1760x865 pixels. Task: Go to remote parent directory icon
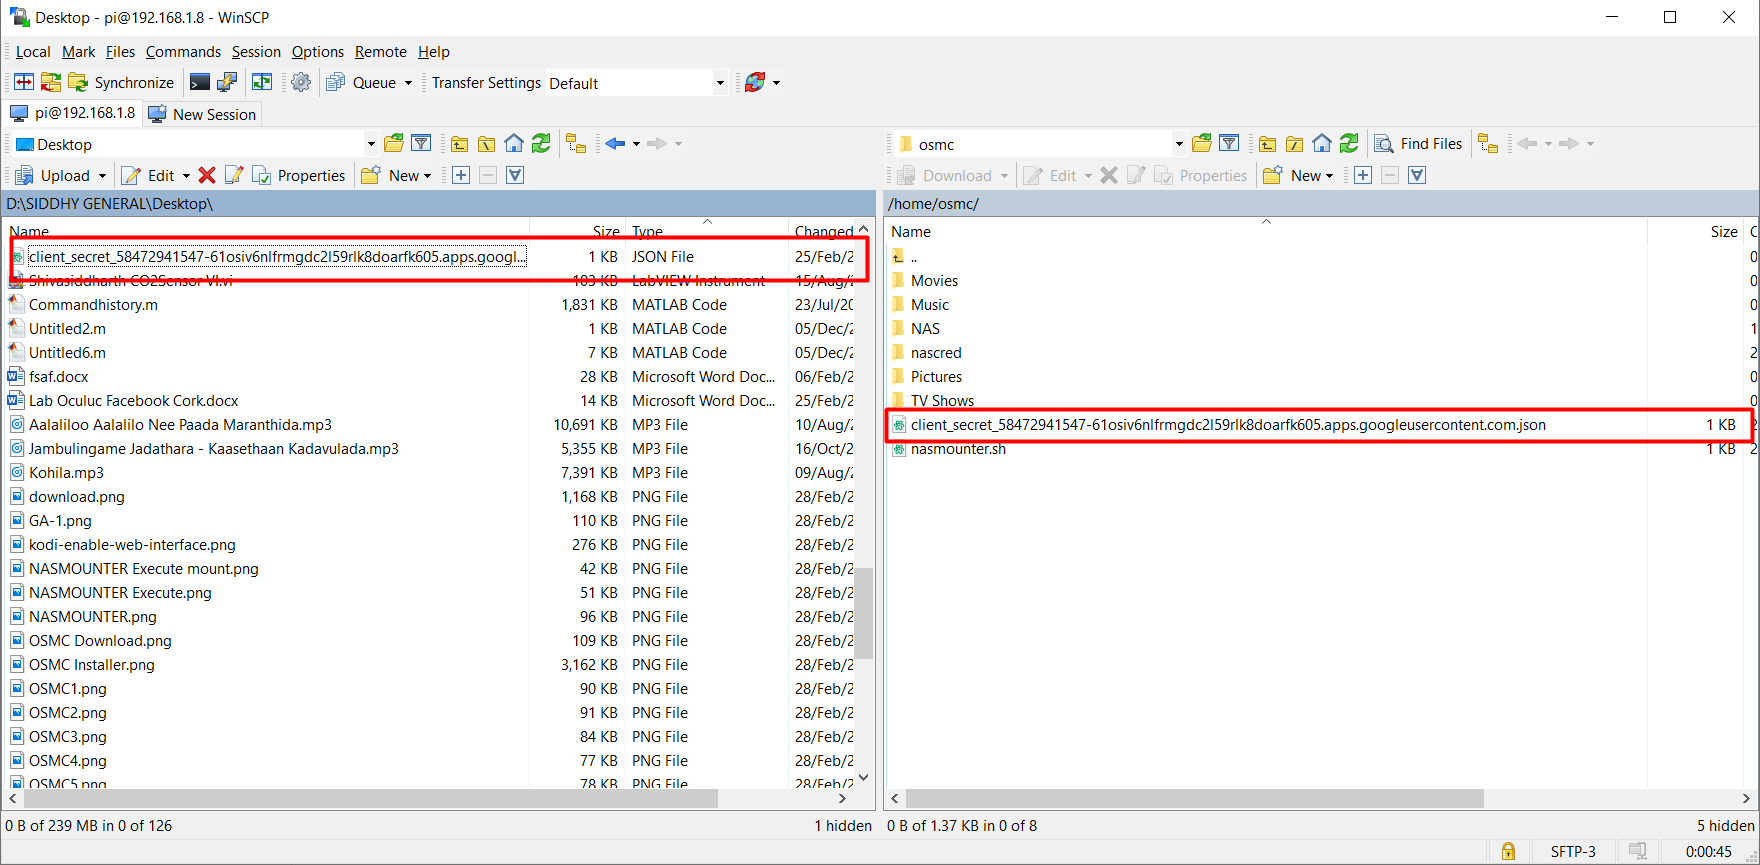[1267, 144]
